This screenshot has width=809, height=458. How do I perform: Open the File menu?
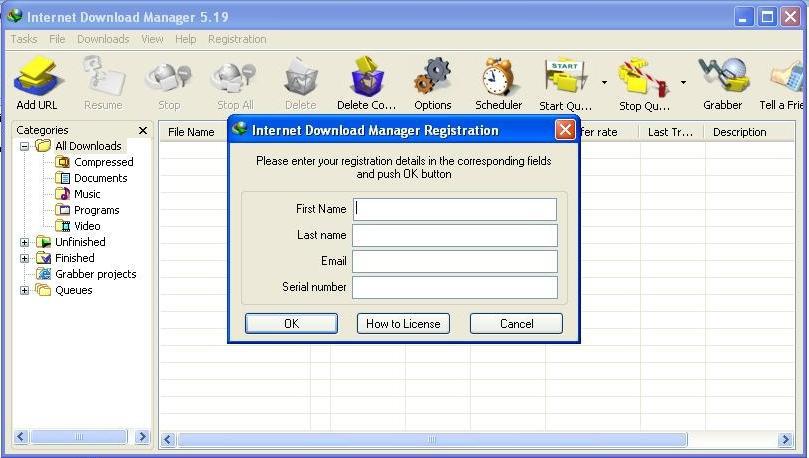(57, 39)
